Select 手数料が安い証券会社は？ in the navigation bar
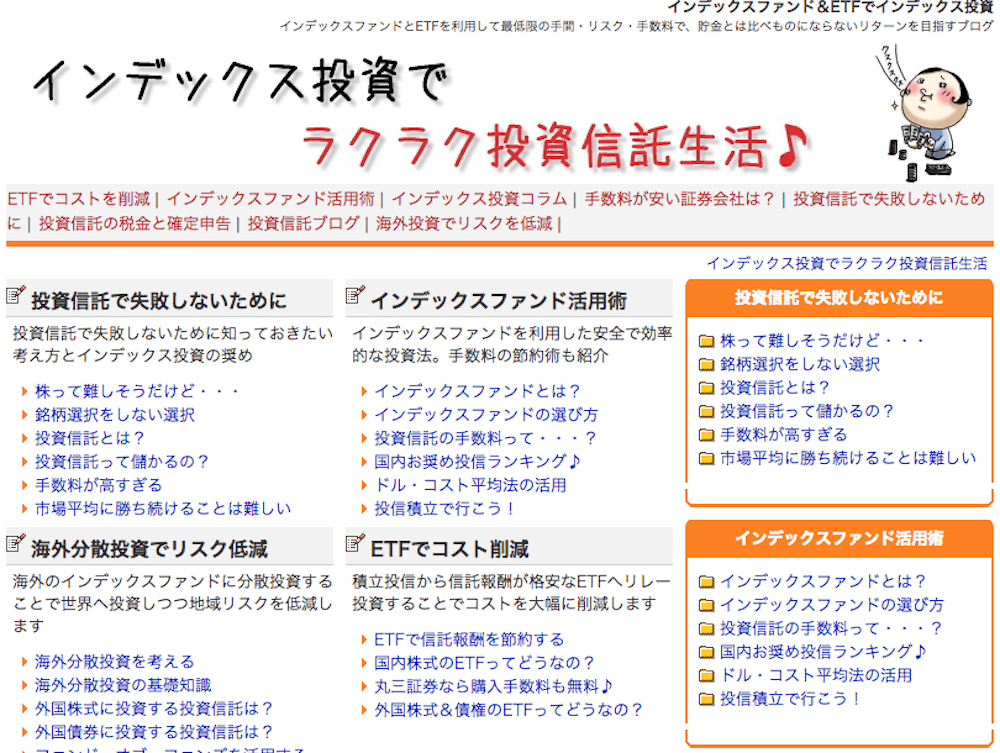Viewport: 1000px width, 753px height. [x=680, y=198]
